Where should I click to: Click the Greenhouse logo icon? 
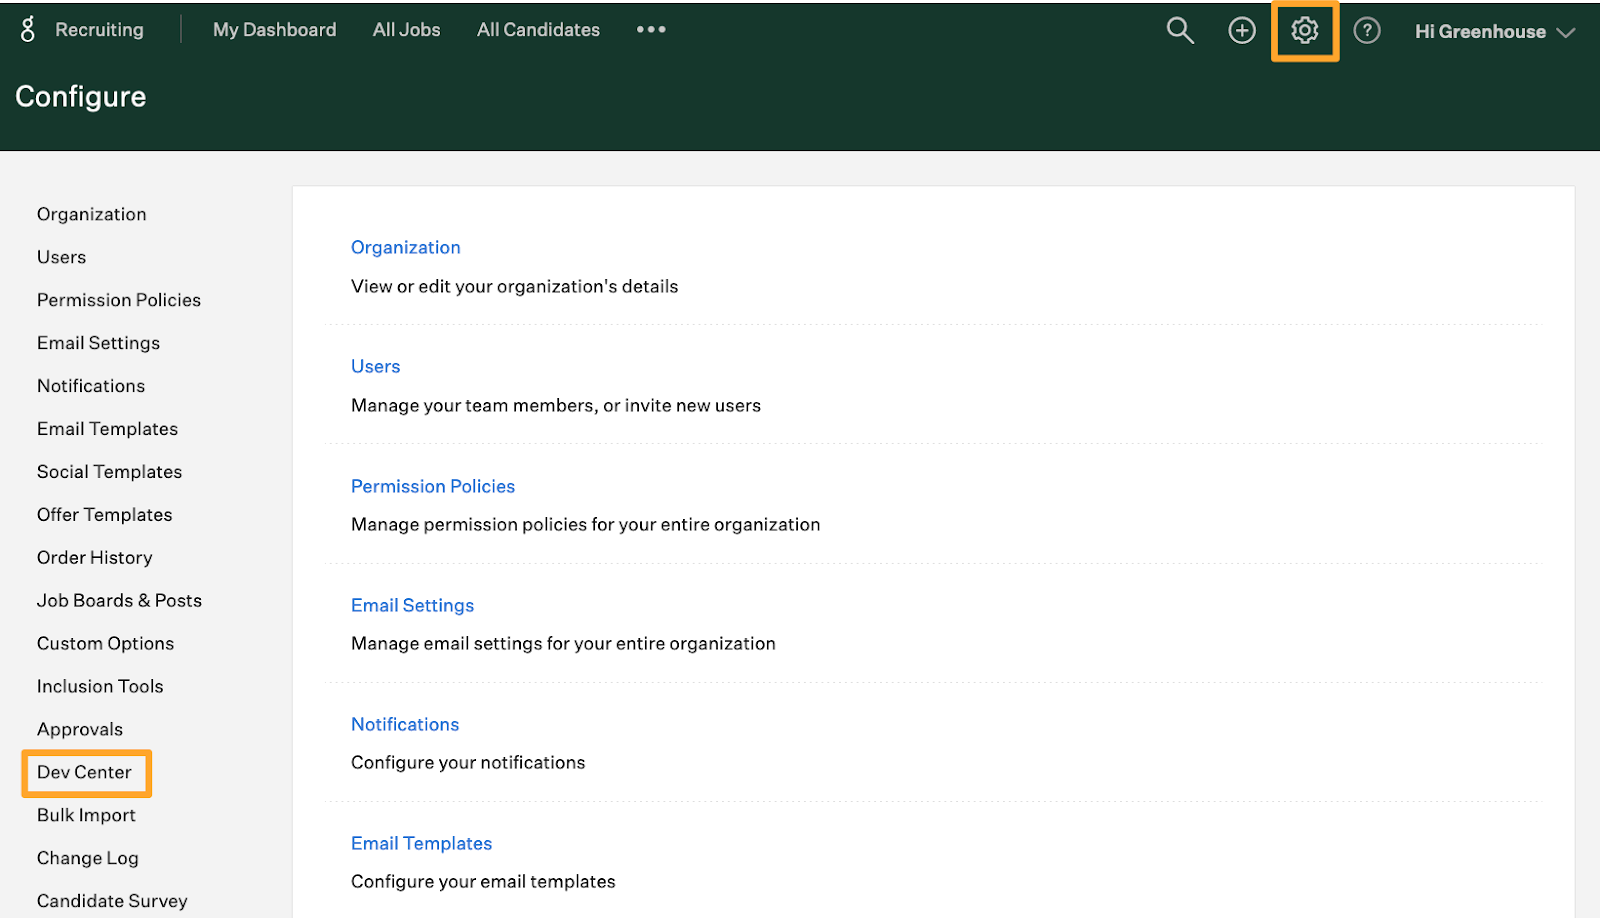(x=28, y=30)
